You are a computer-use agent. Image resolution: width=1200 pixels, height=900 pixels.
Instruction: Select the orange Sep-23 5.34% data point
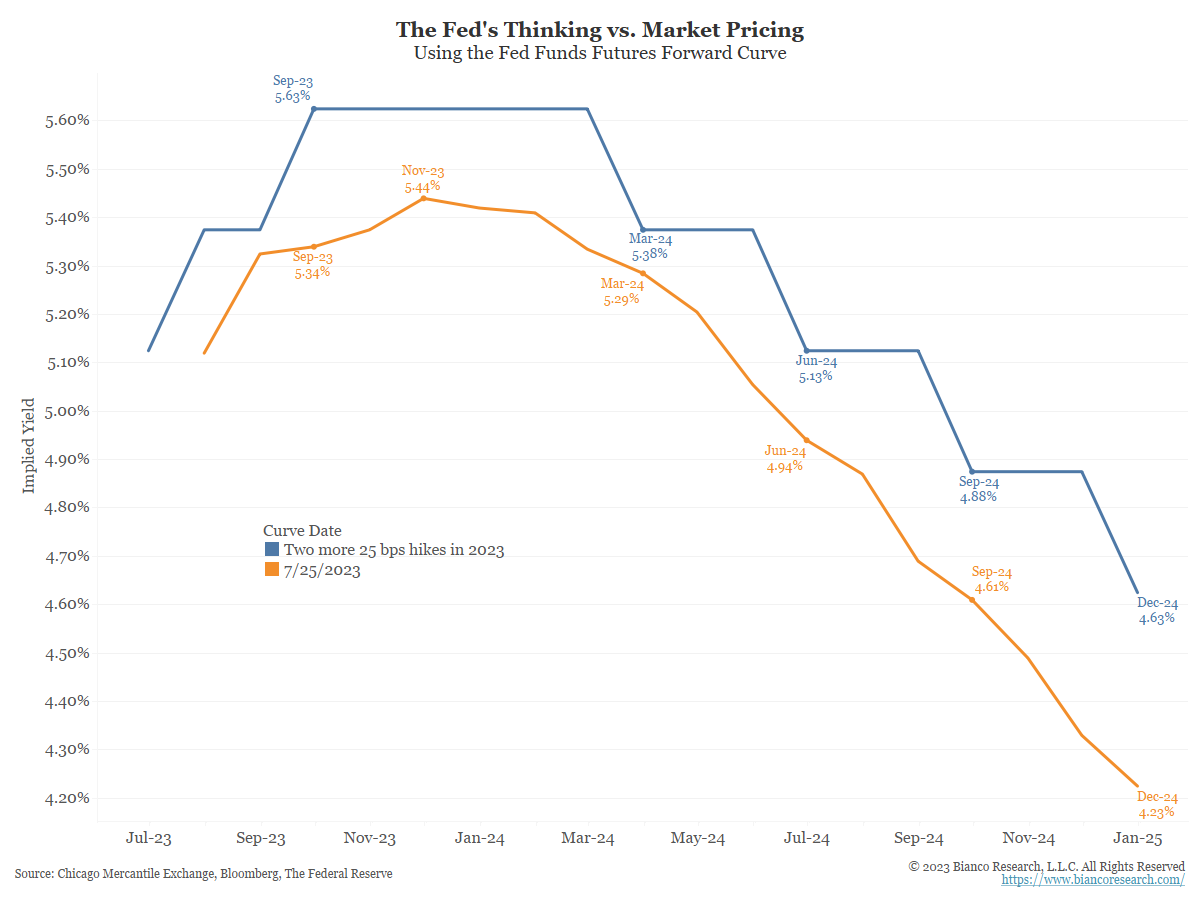[x=314, y=246]
